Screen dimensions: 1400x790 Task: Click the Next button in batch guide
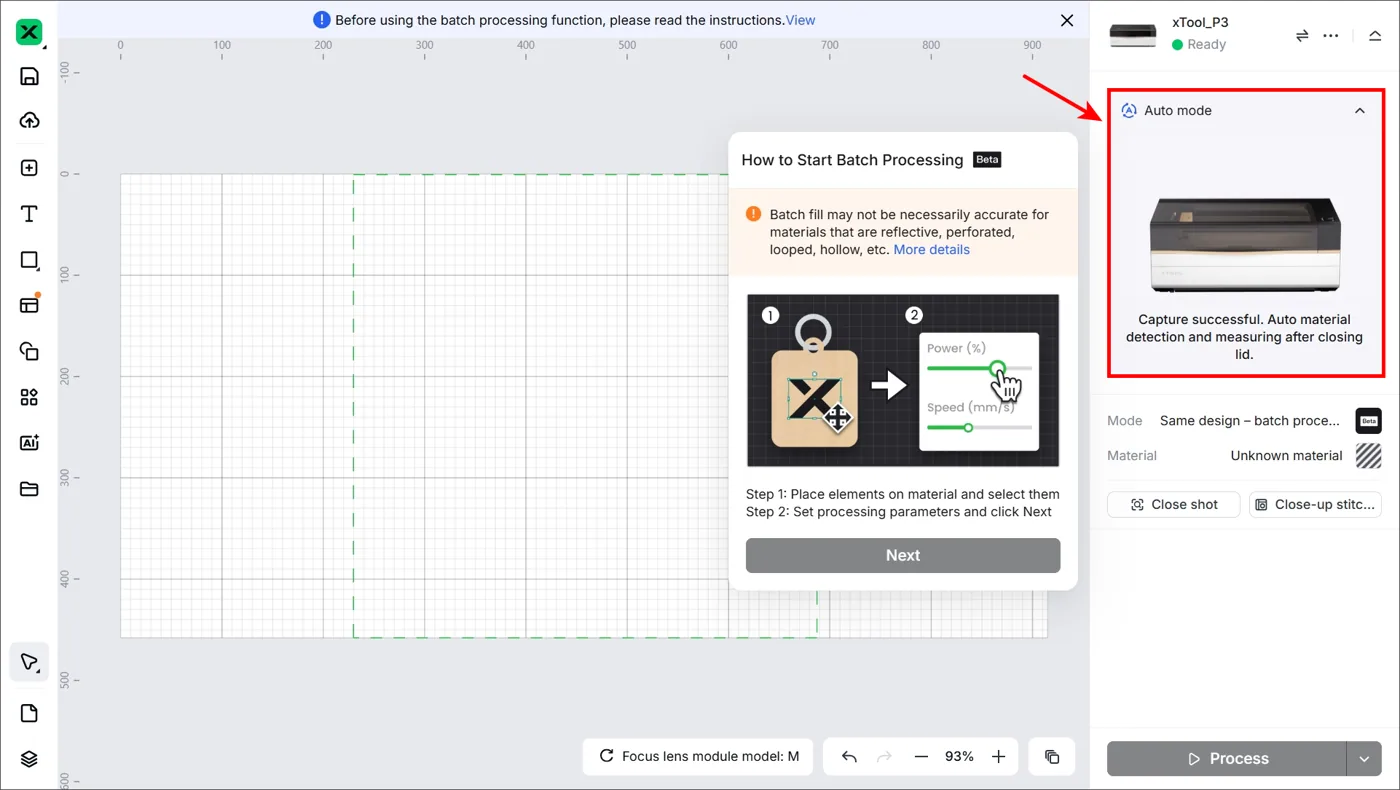pyautogui.click(x=903, y=555)
